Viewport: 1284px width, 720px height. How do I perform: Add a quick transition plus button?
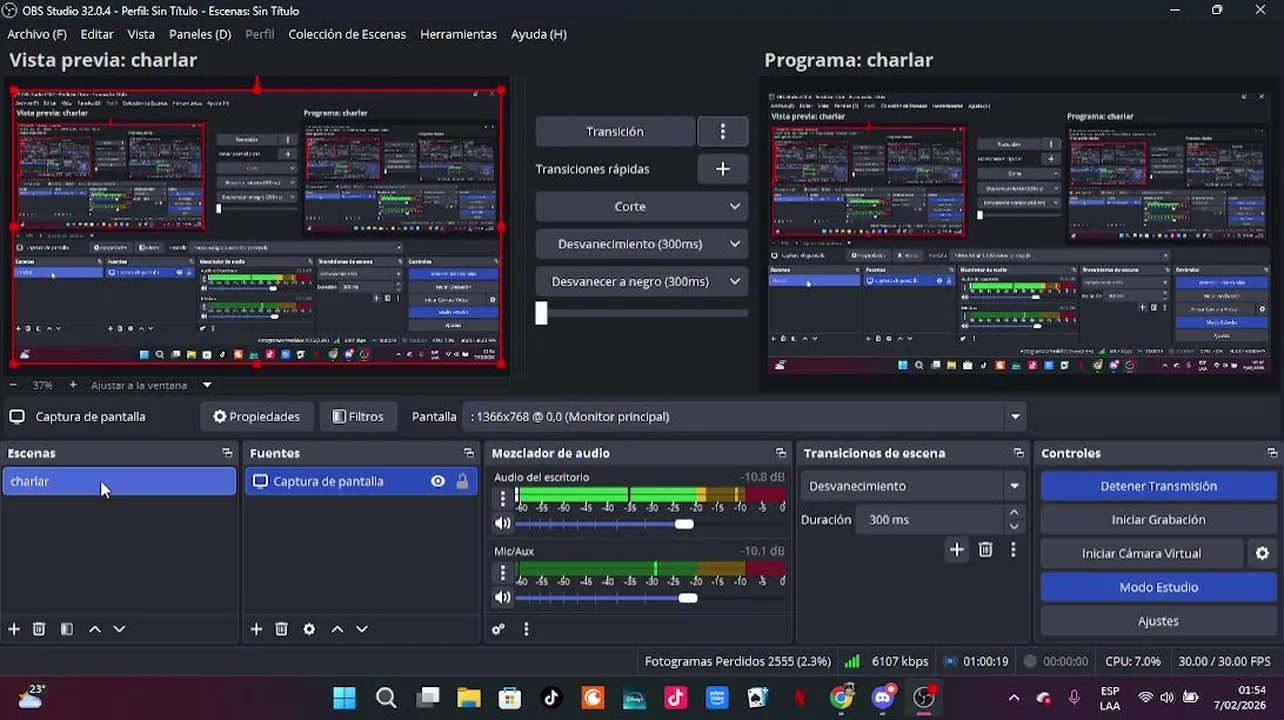point(723,169)
